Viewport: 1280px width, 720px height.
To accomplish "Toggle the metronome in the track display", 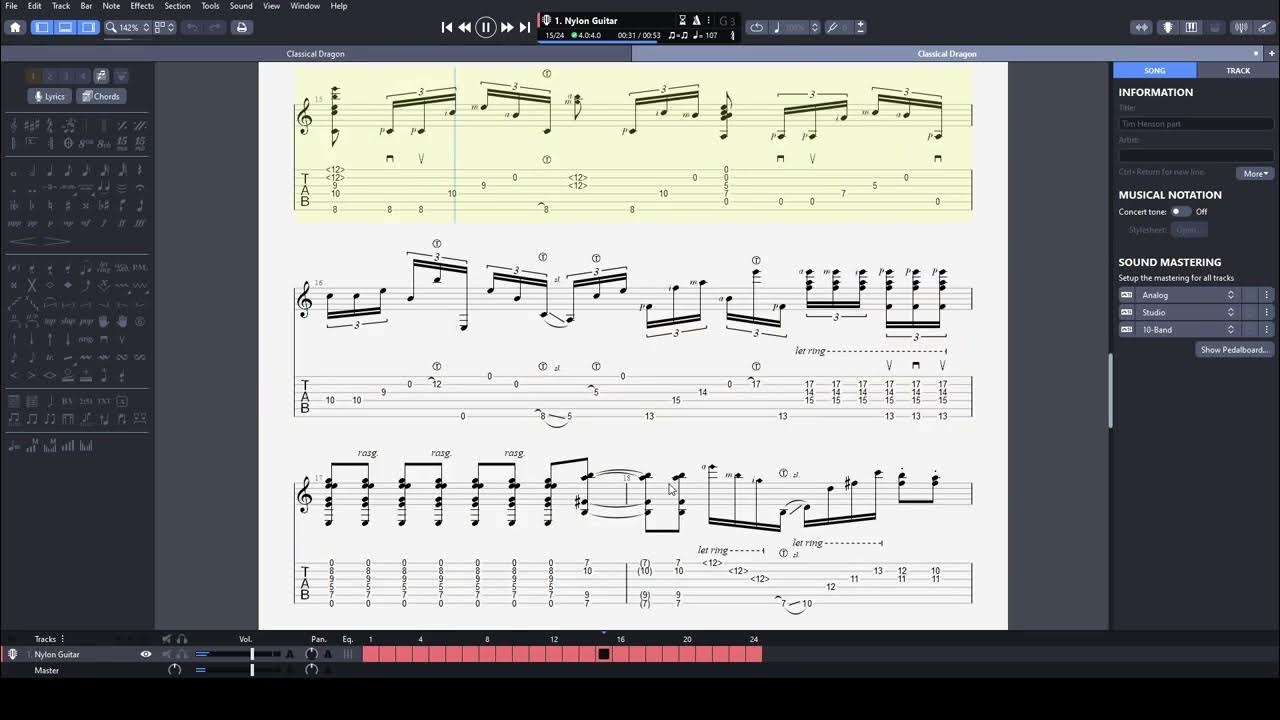I will pos(696,20).
